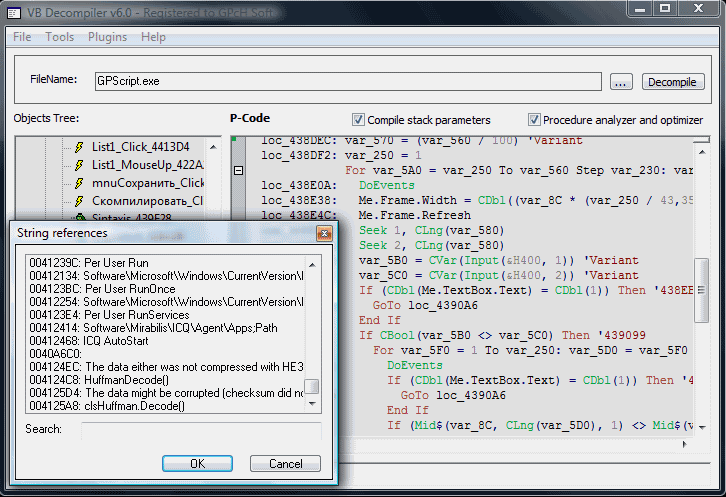Click string list scroll down arrow

[x=313, y=404]
